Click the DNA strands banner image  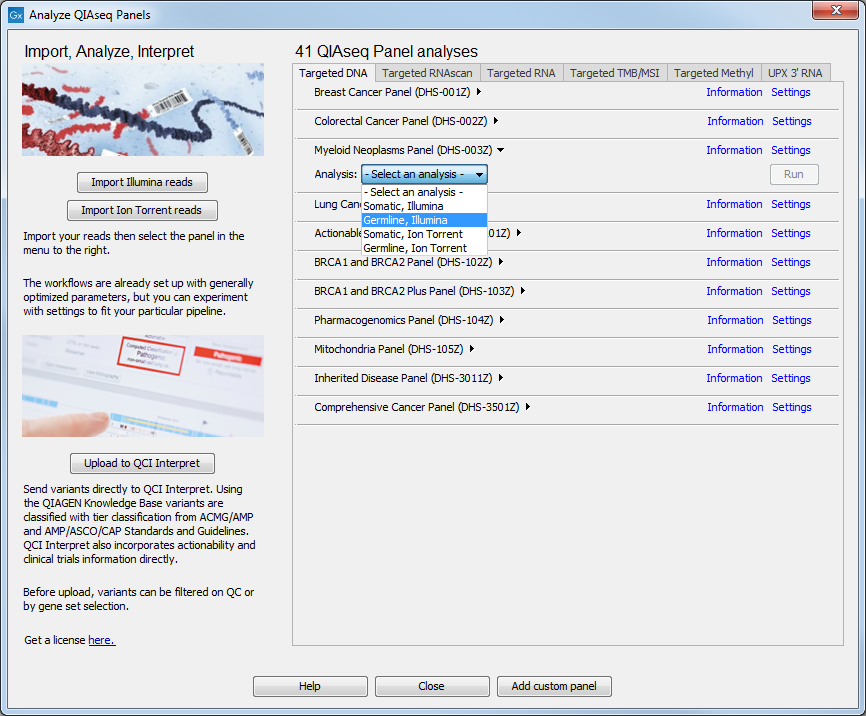(143, 109)
